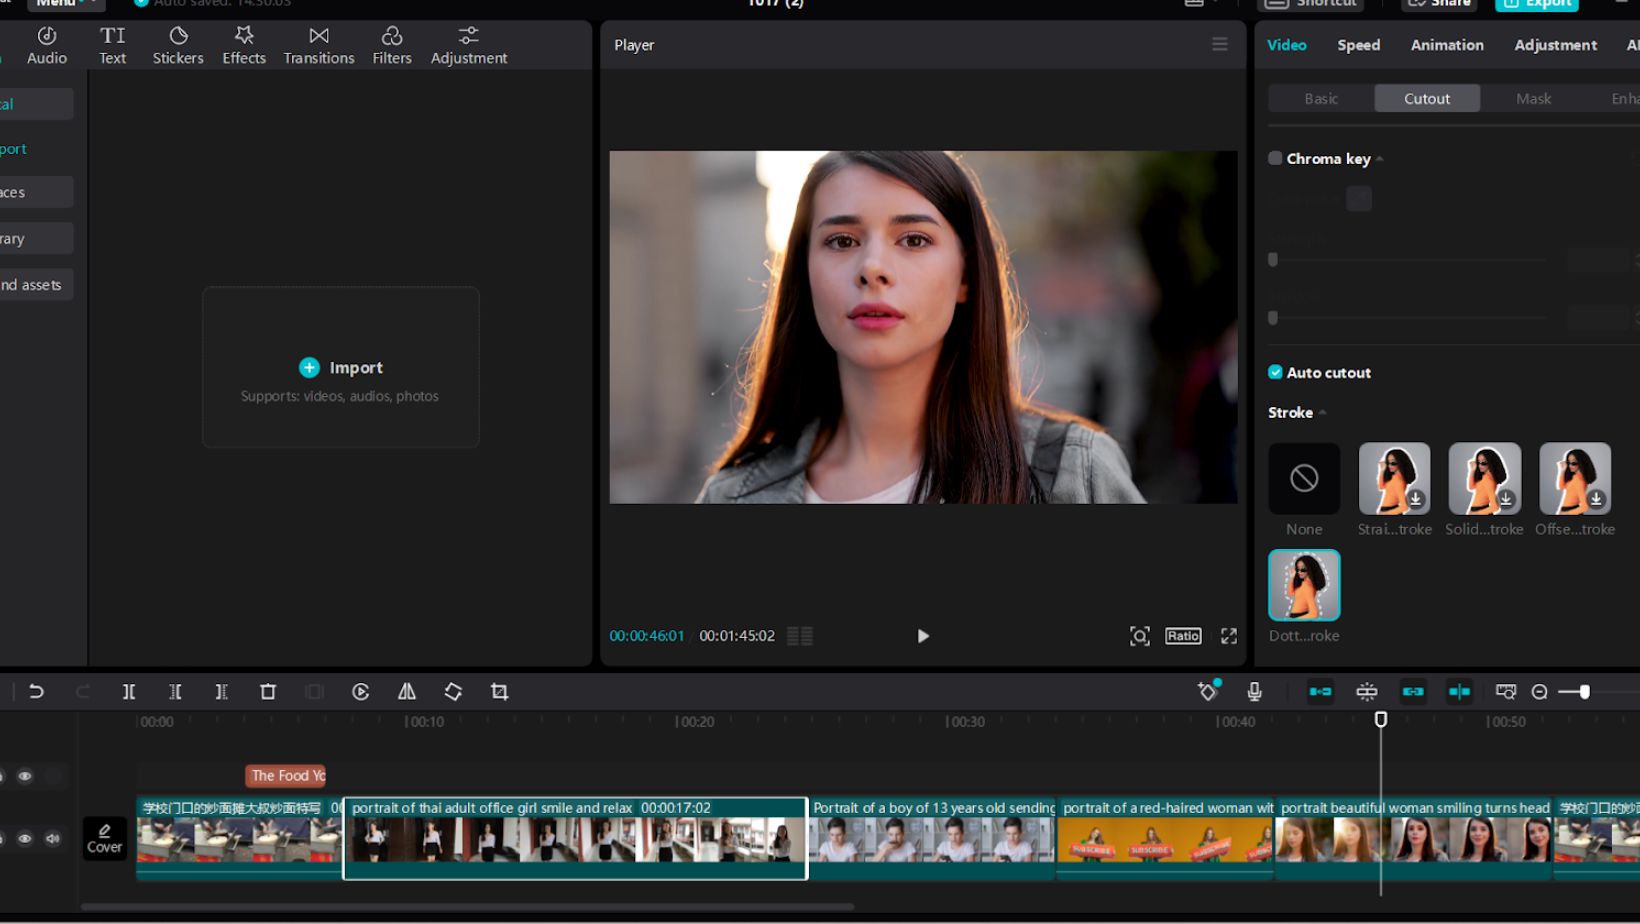Switch to the Video tab
The image size is (1640, 924).
click(x=1287, y=45)
